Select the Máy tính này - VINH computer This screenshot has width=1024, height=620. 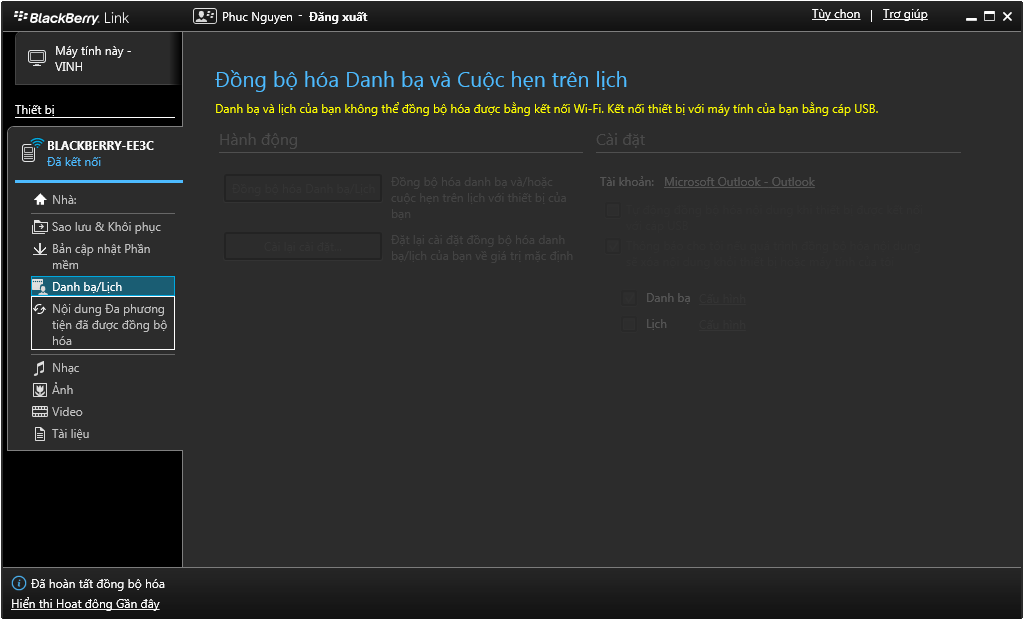[x=93, y=59]
